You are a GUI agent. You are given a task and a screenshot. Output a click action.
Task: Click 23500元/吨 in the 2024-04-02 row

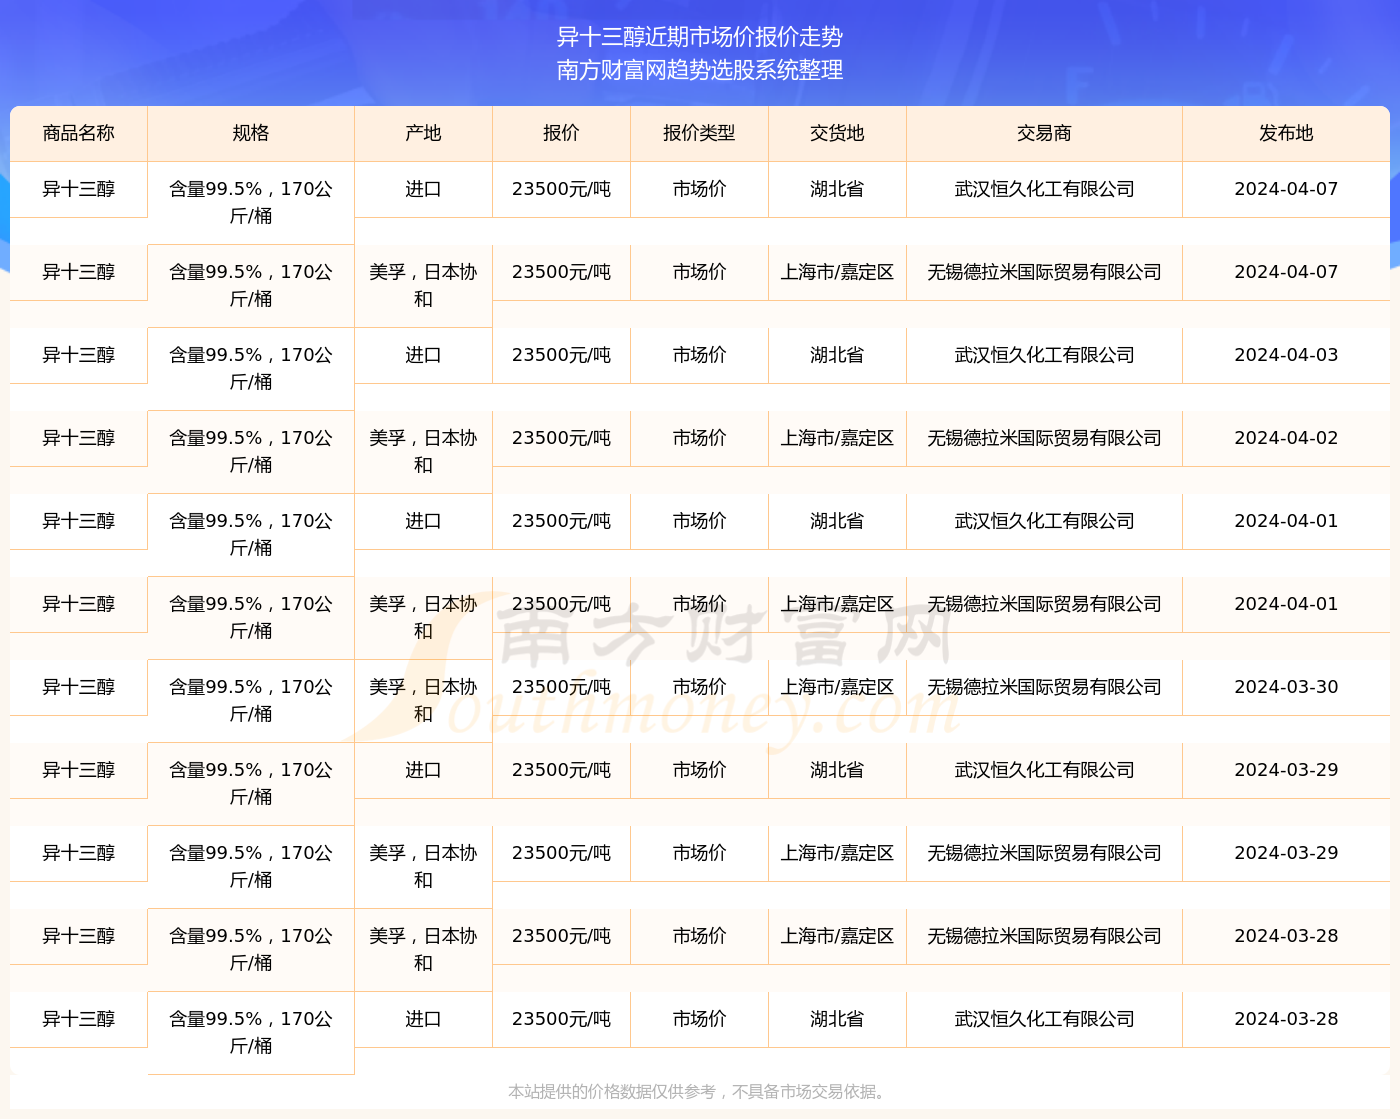tap(561, 438)
